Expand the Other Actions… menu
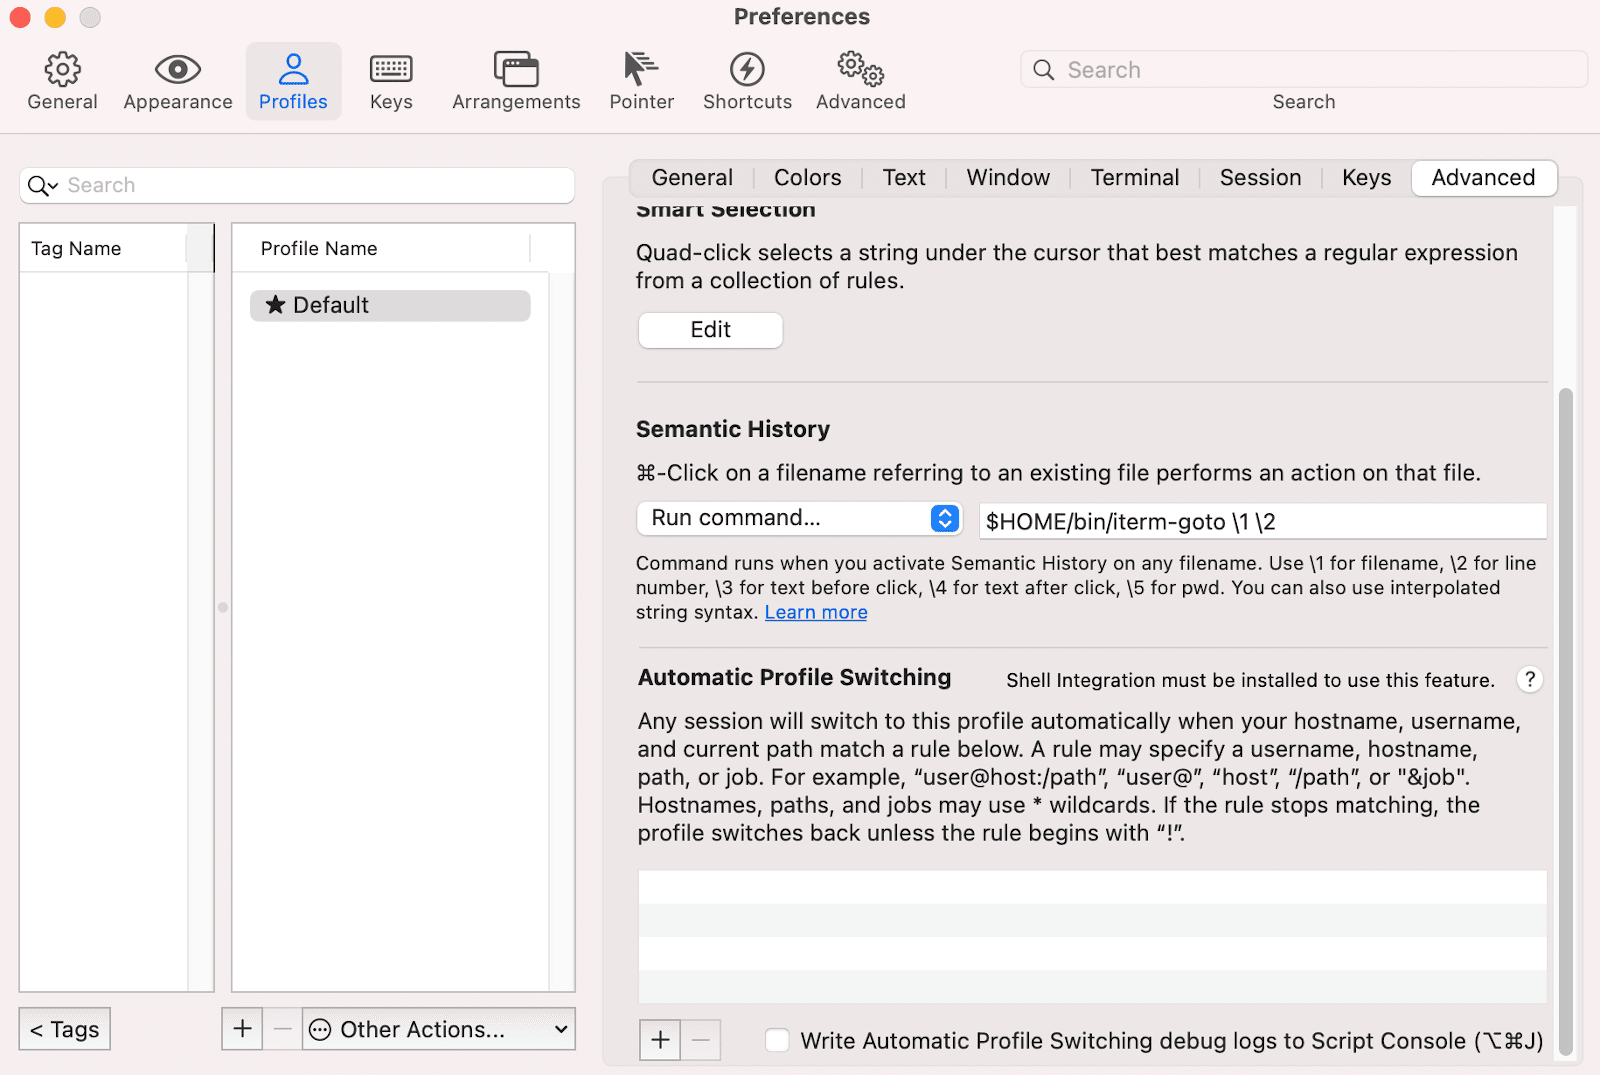Screen dimensions: 1600x1075 [x=439, y=1029]
